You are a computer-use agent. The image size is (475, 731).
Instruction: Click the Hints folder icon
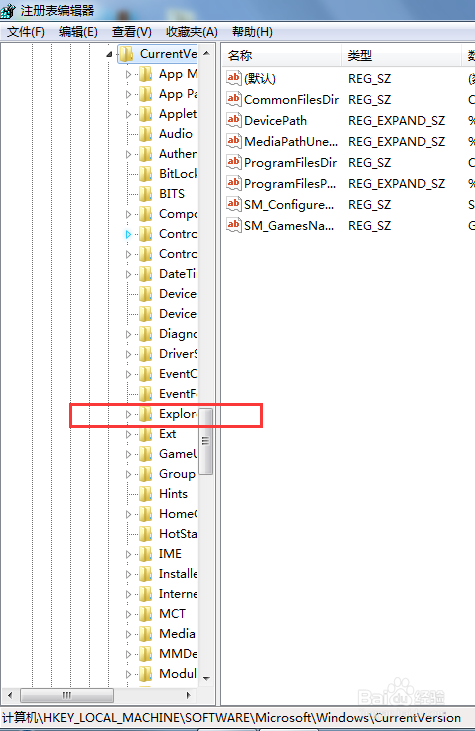coord(145,494)
